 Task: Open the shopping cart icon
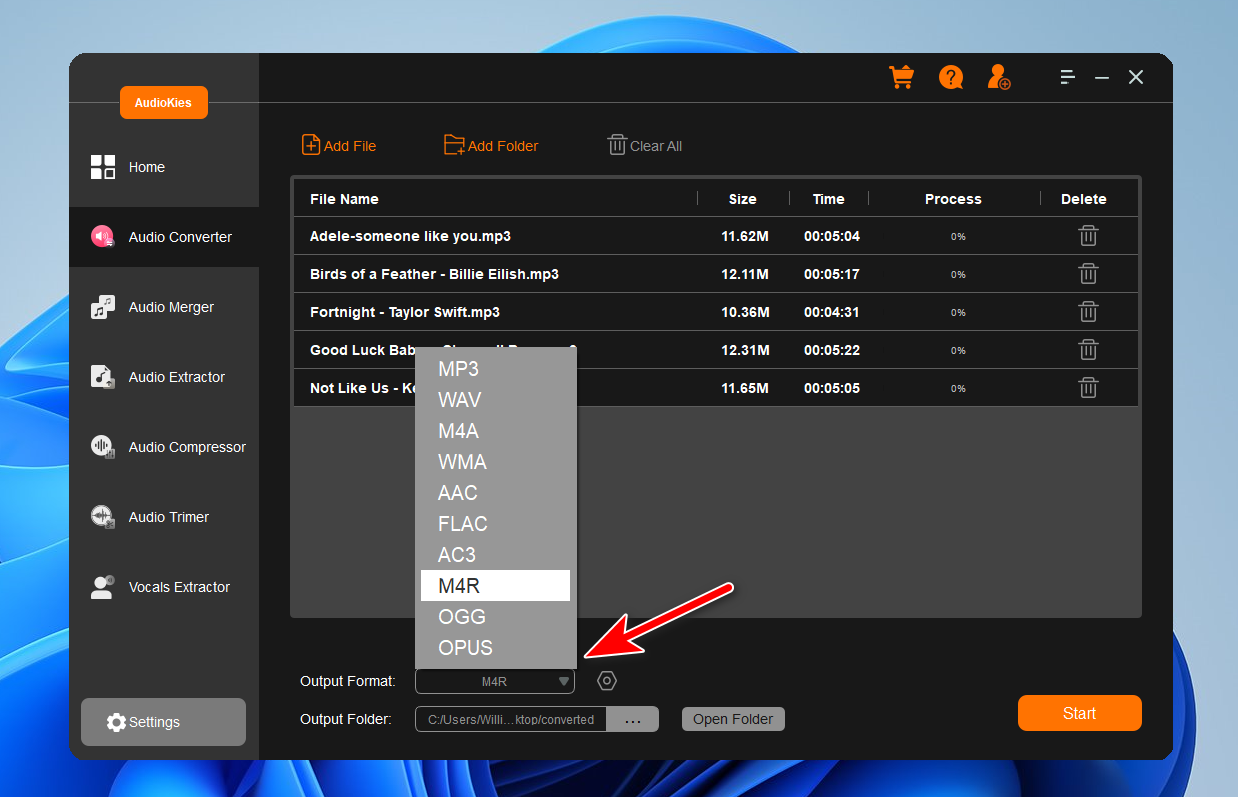tap(901, 78)
